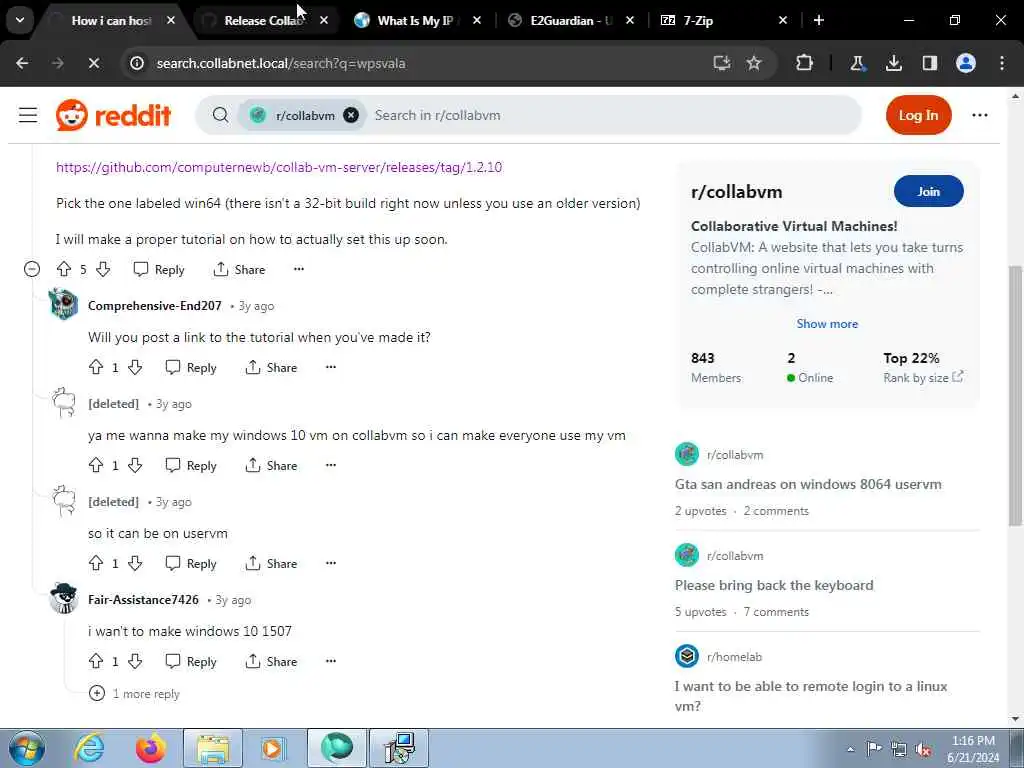Share the comment with 5 votes

click(x=240, y=270)
